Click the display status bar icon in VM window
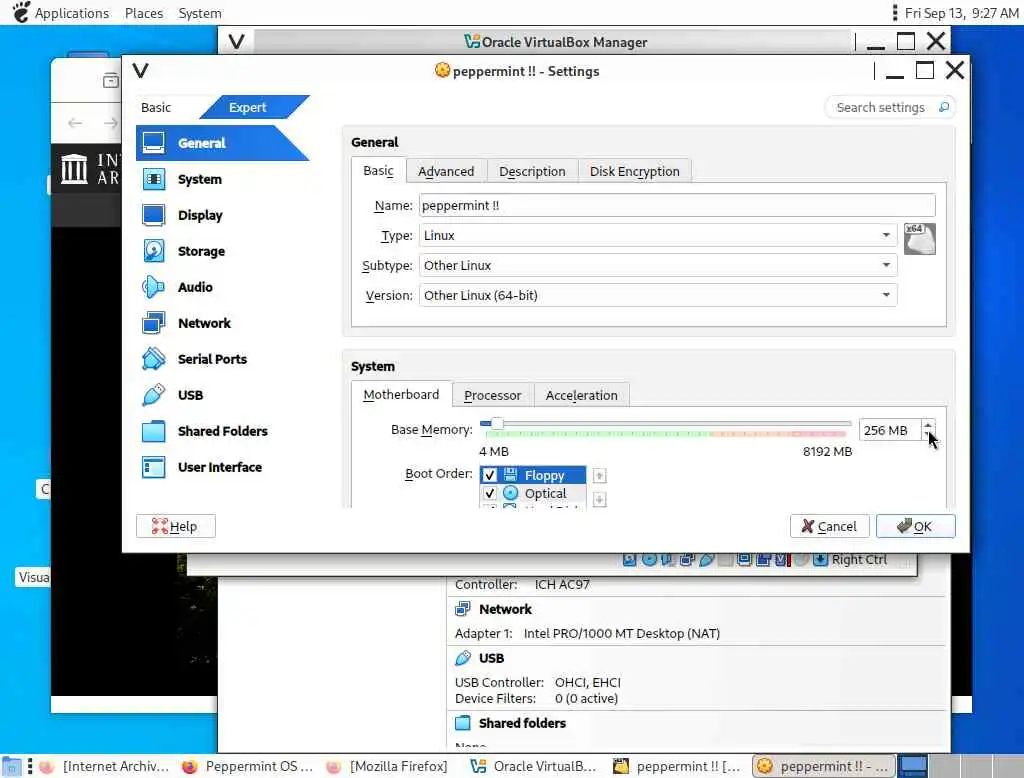Viewport: 1024px width, 778px height. (744, 560)
